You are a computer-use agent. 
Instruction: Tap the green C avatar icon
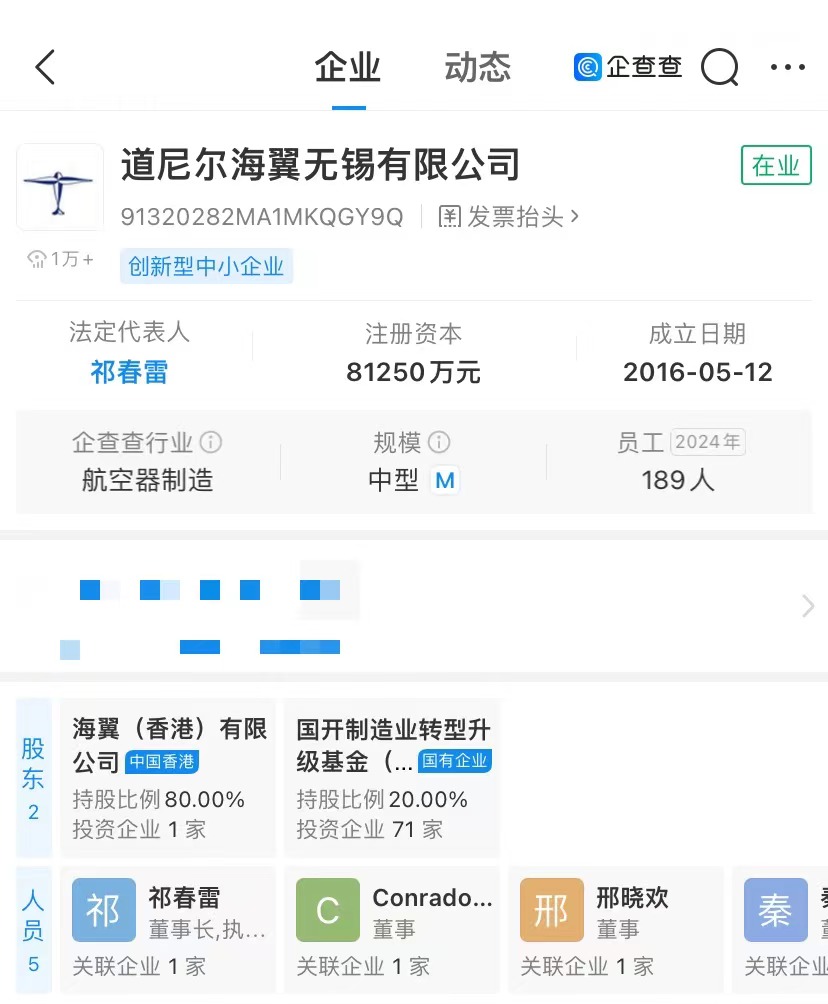pyautogui.click(x=328, y=910)
